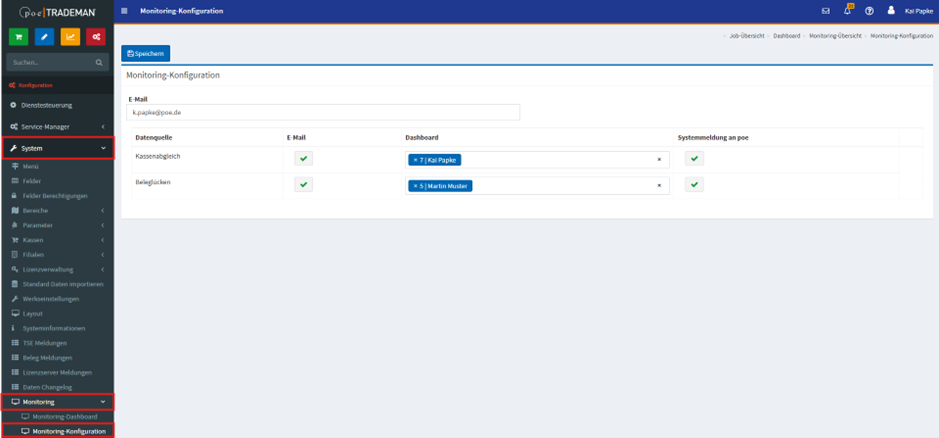Click the blue pencil edit icon button
939x438 pixels.
[44, 37]
